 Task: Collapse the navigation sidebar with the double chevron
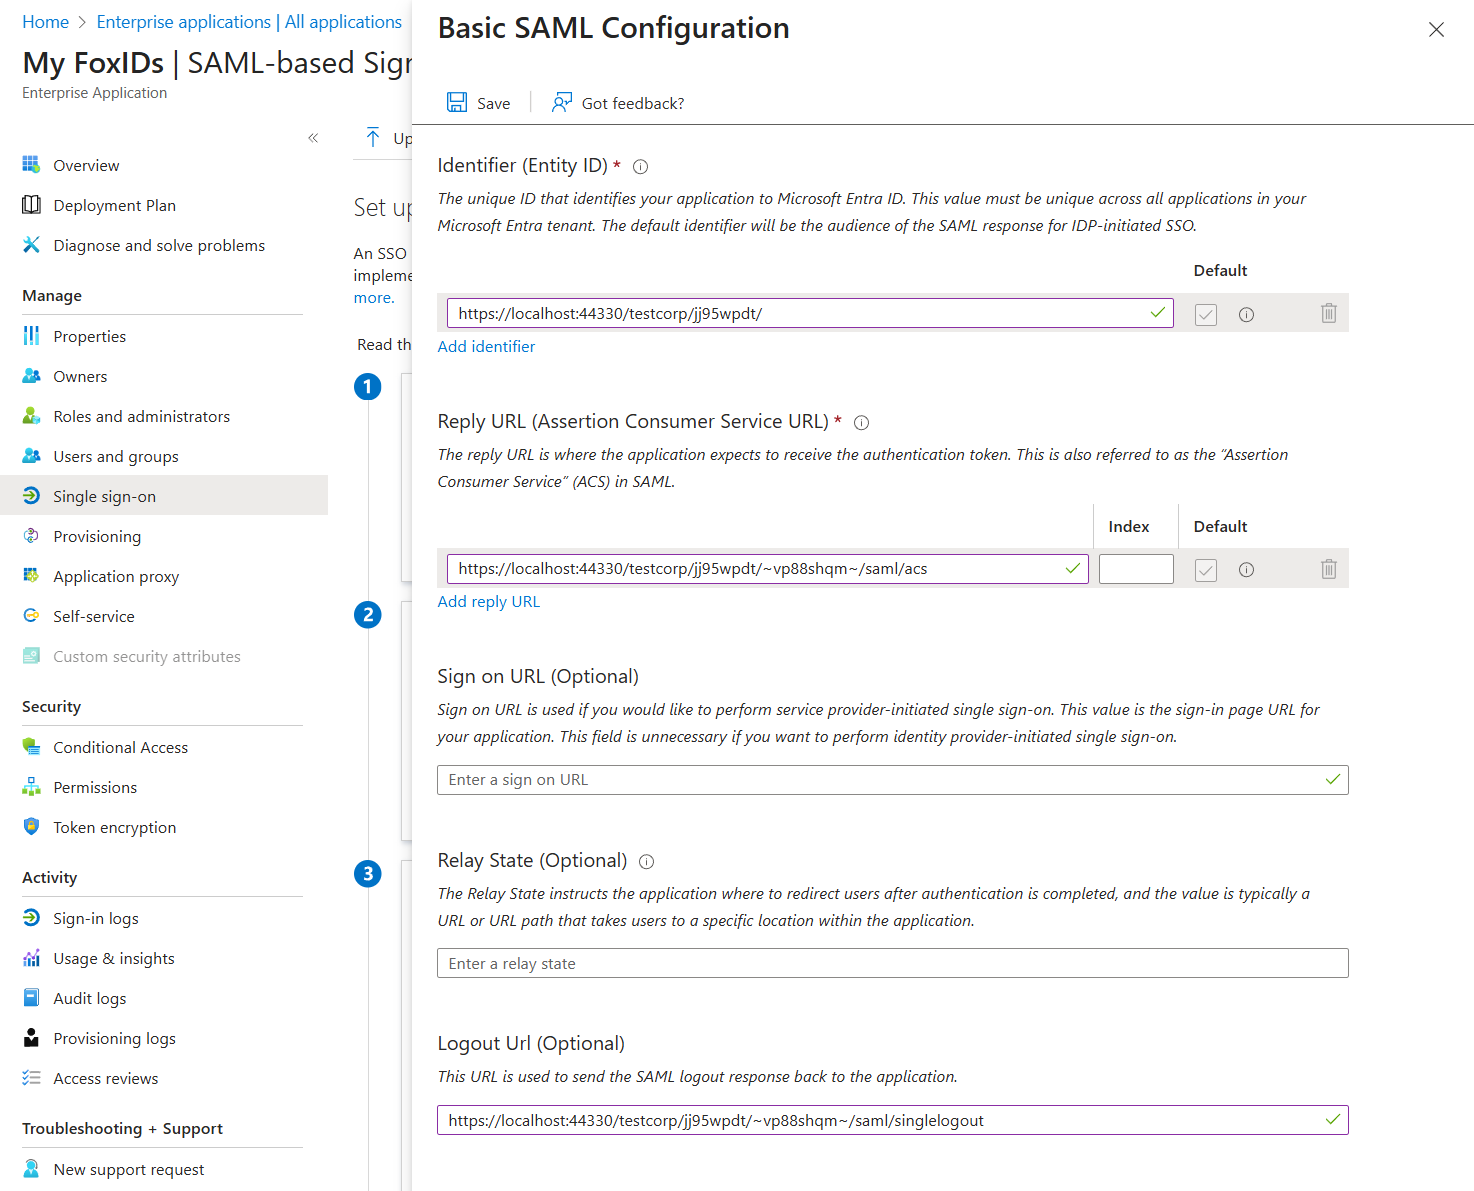coord(313,137)
